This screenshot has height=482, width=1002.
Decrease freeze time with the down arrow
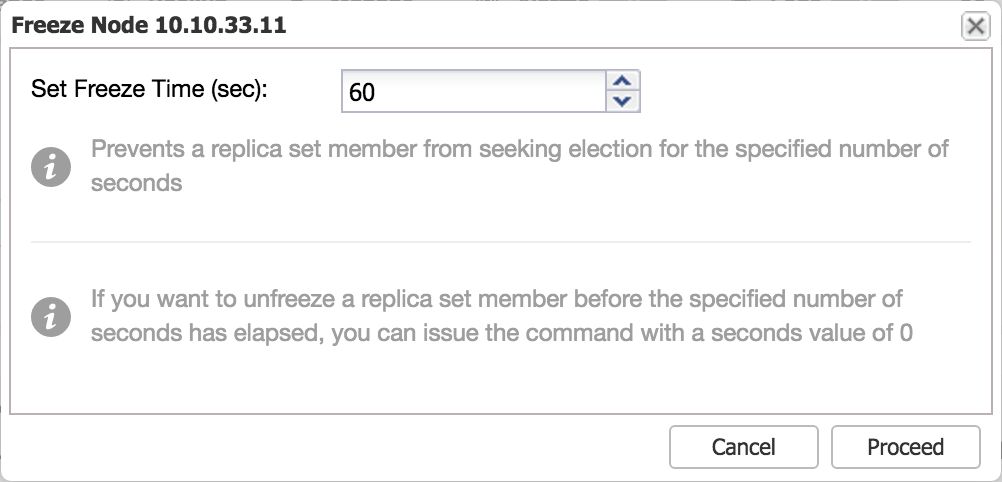[x=622, y=101]
